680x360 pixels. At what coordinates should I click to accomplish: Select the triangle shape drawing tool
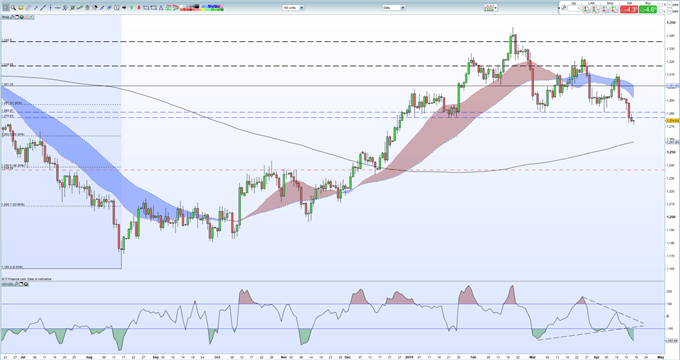coord(161,8)
